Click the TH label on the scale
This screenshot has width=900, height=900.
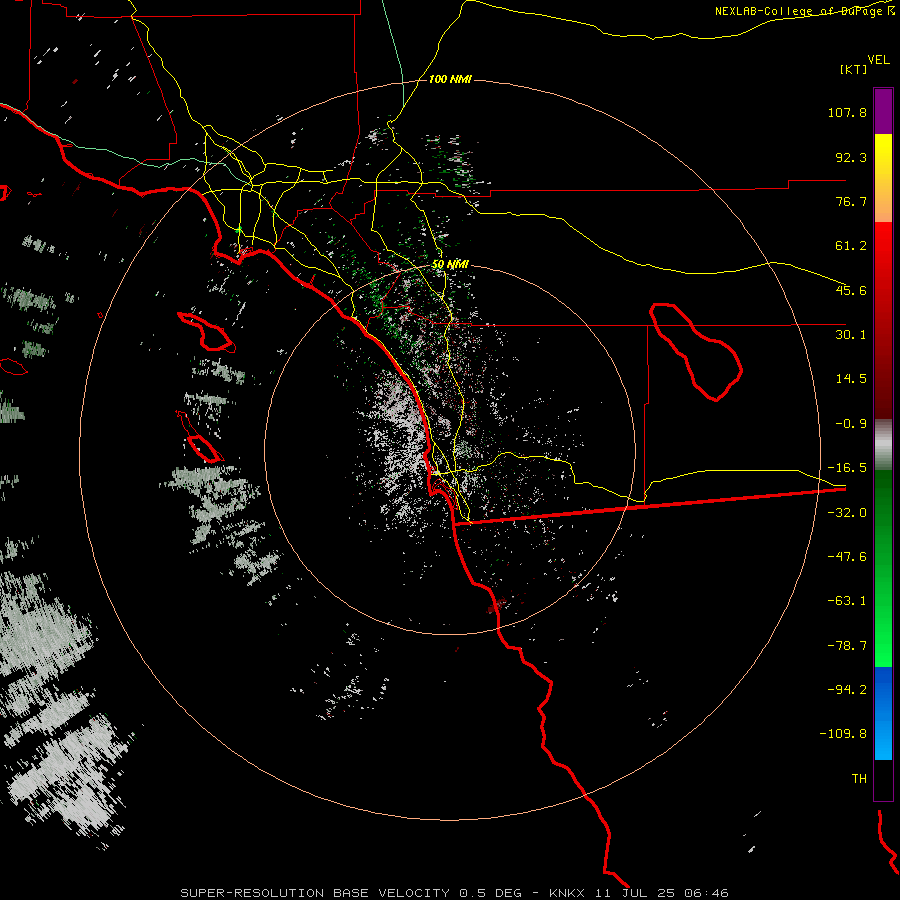click(859, 779)
